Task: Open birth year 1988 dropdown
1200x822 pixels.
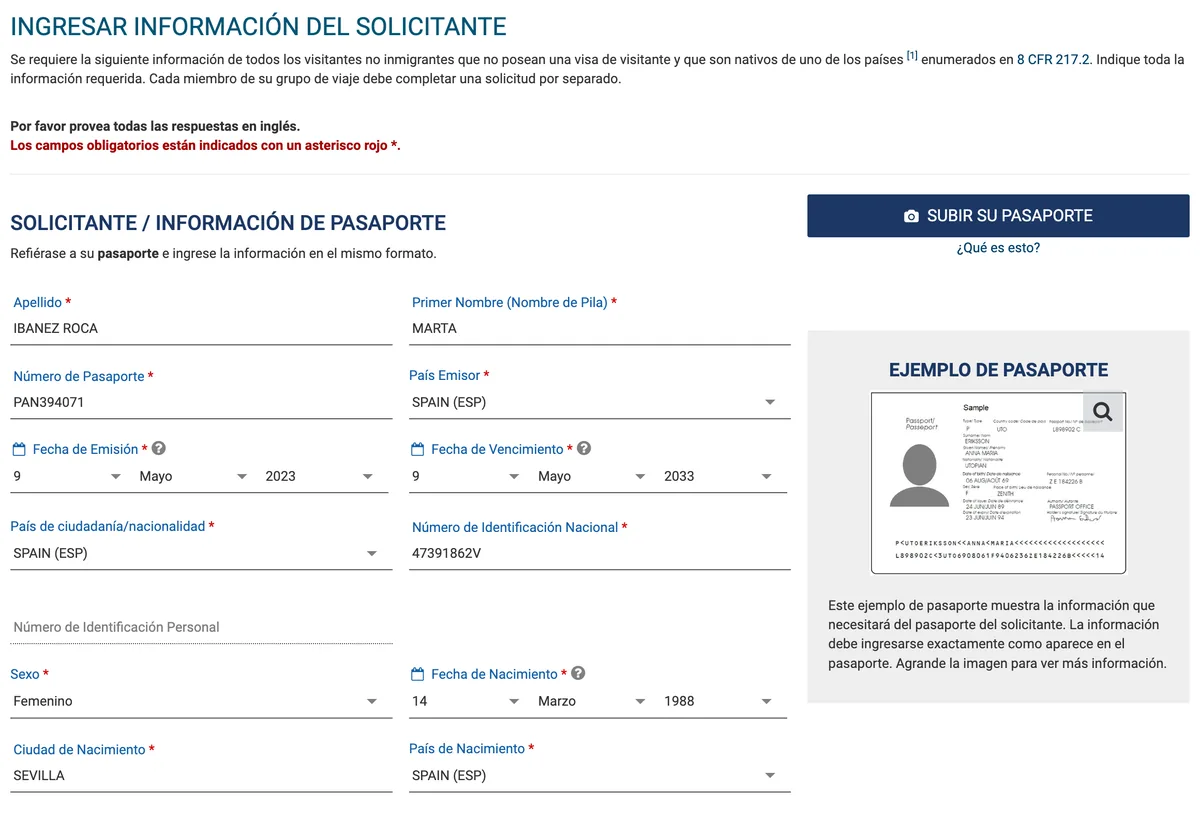Action: point(720,701)
